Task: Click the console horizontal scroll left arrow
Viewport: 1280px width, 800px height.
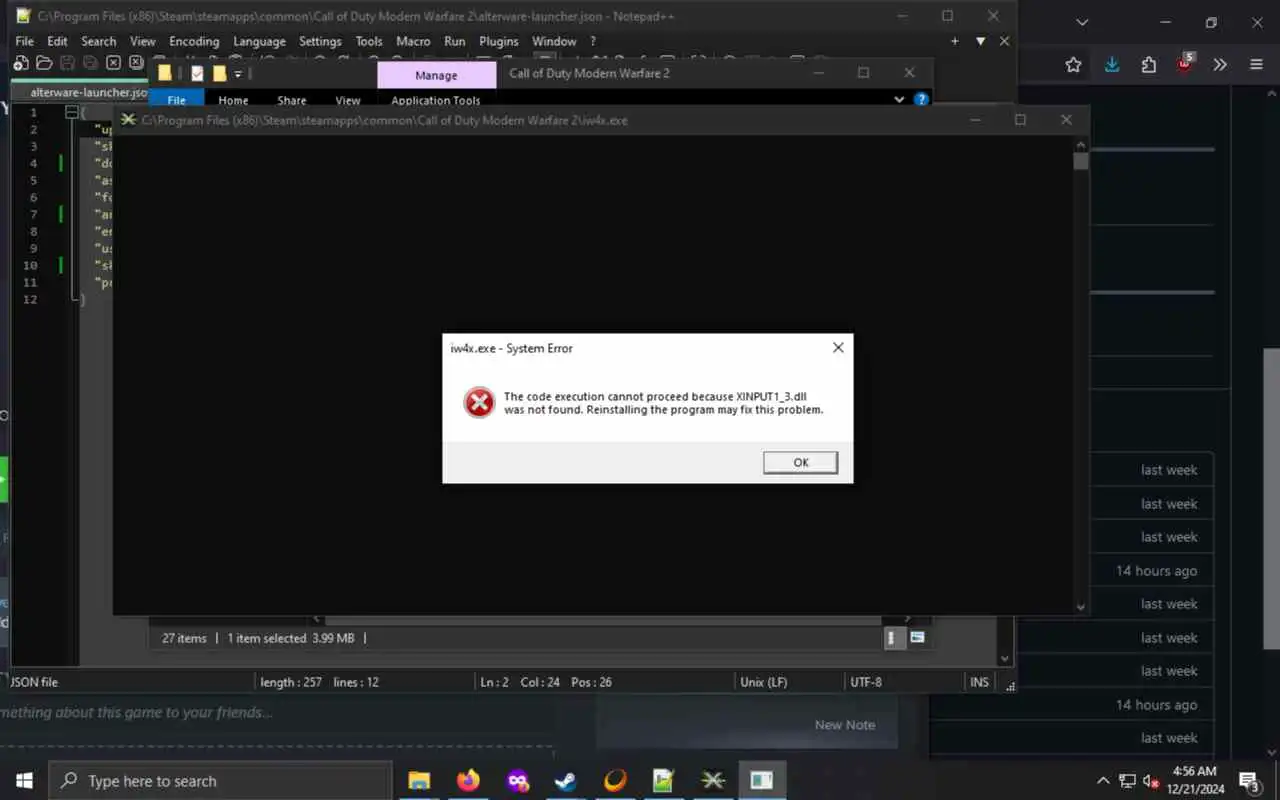Action: [x=318, y=619]
